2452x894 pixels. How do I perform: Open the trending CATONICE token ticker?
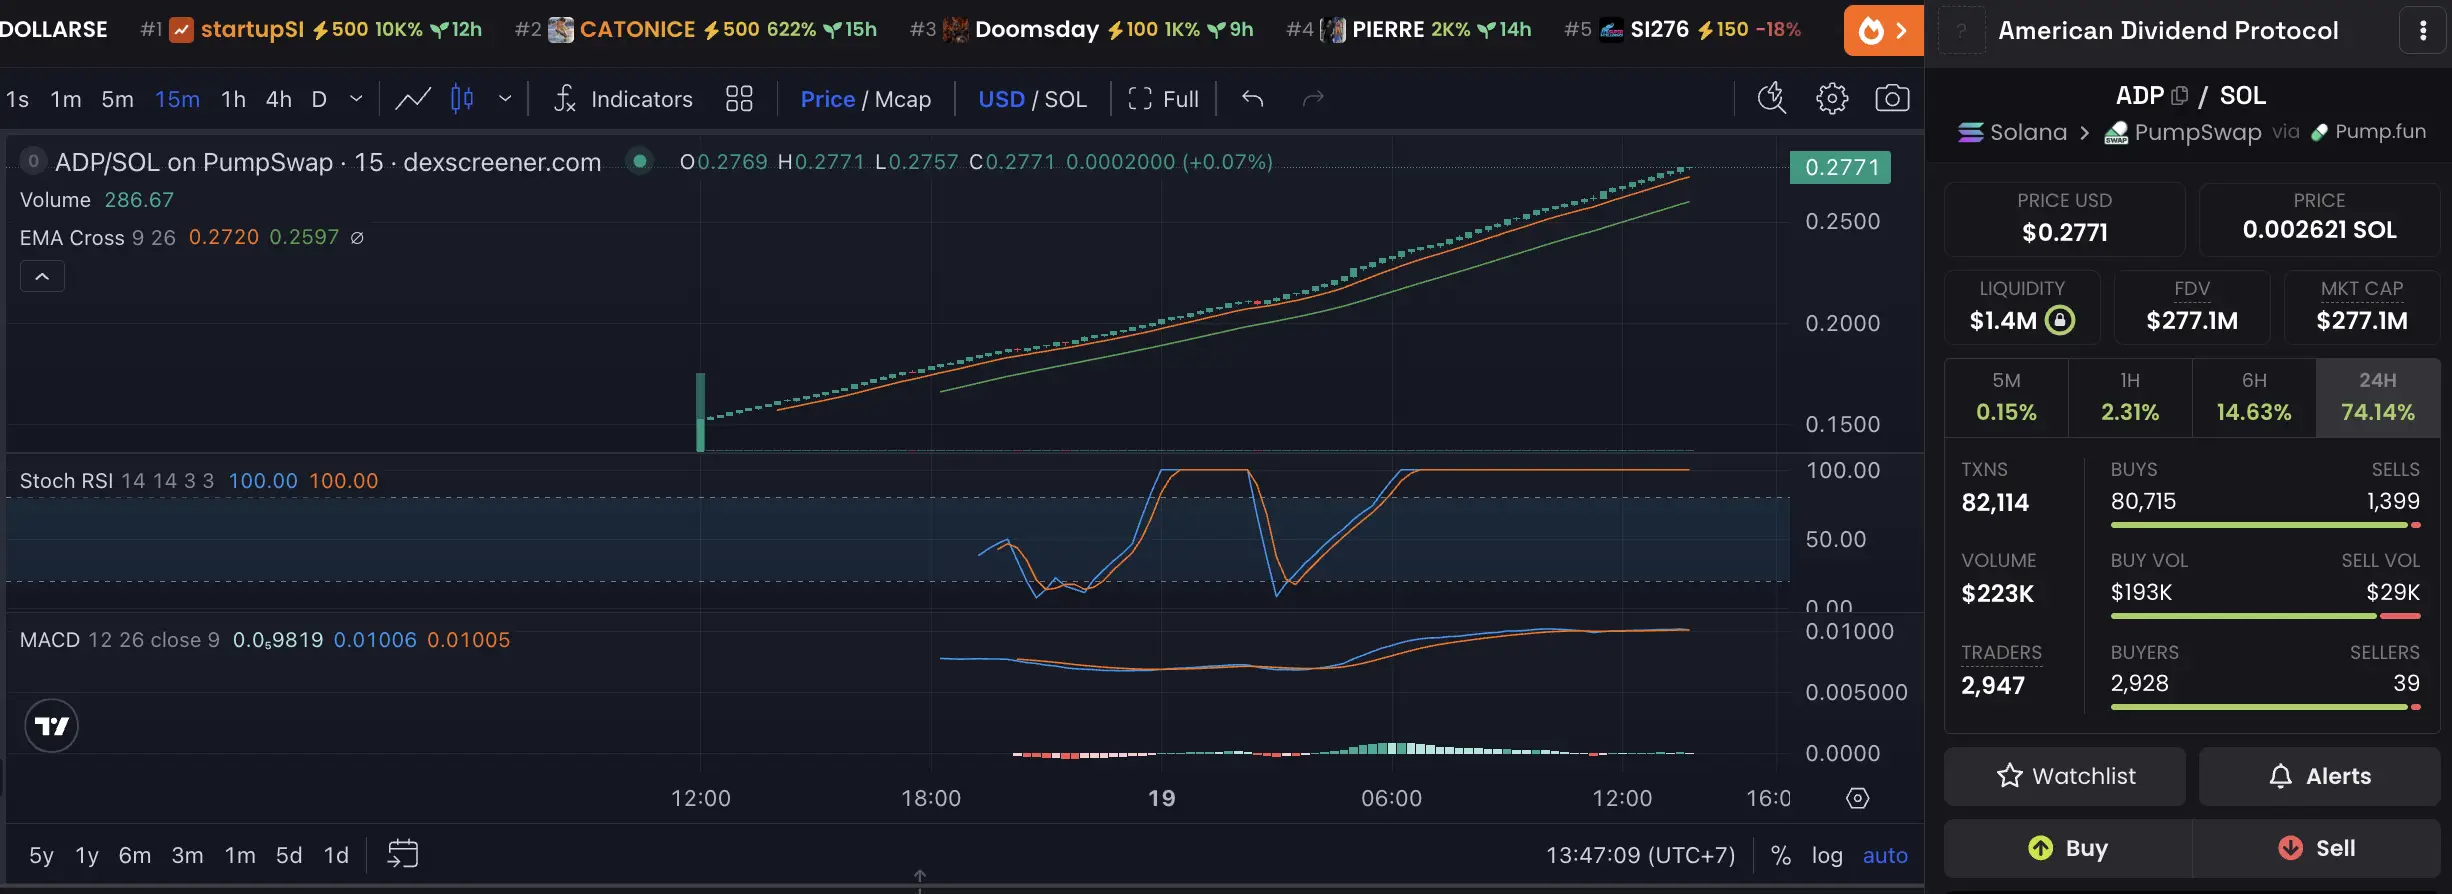[696, 30]
